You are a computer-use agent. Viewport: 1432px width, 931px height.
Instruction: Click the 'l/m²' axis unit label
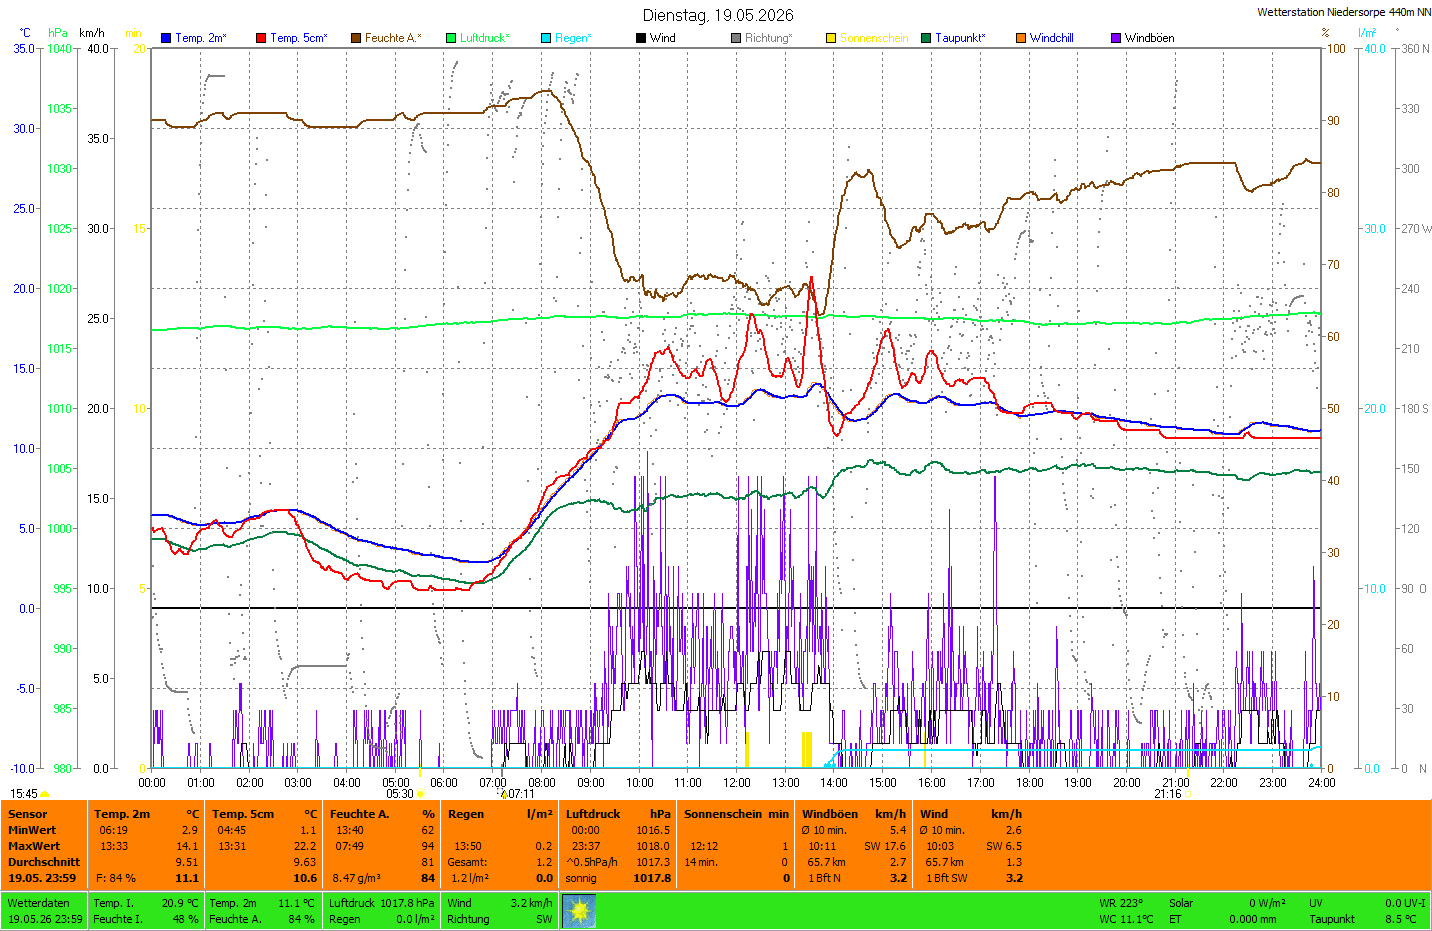1367,33
